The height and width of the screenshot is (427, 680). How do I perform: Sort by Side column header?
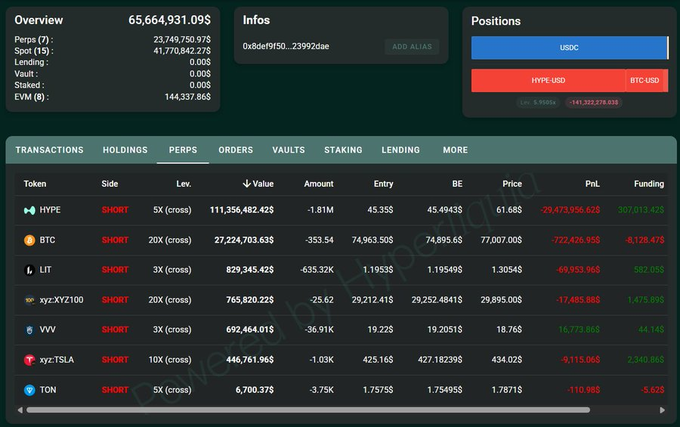[110, 184]
